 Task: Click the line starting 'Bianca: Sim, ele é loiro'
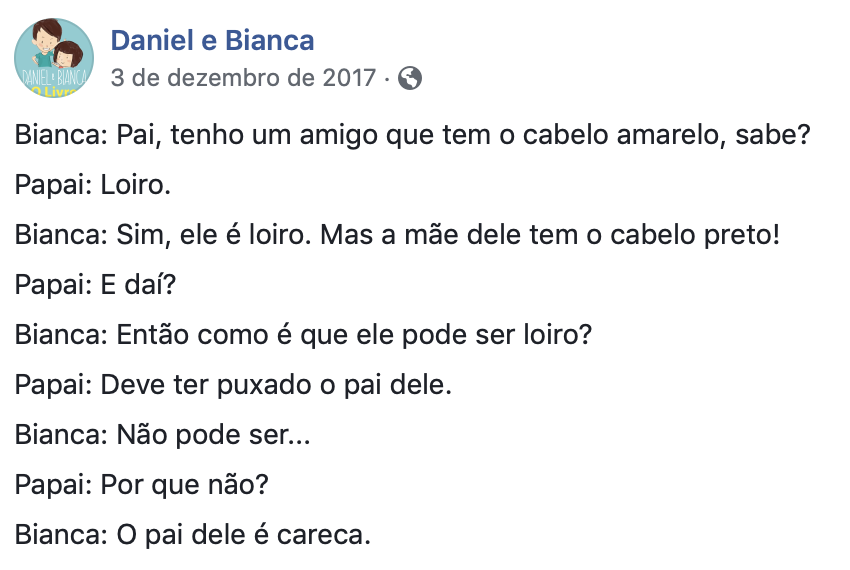click(397, 235)
